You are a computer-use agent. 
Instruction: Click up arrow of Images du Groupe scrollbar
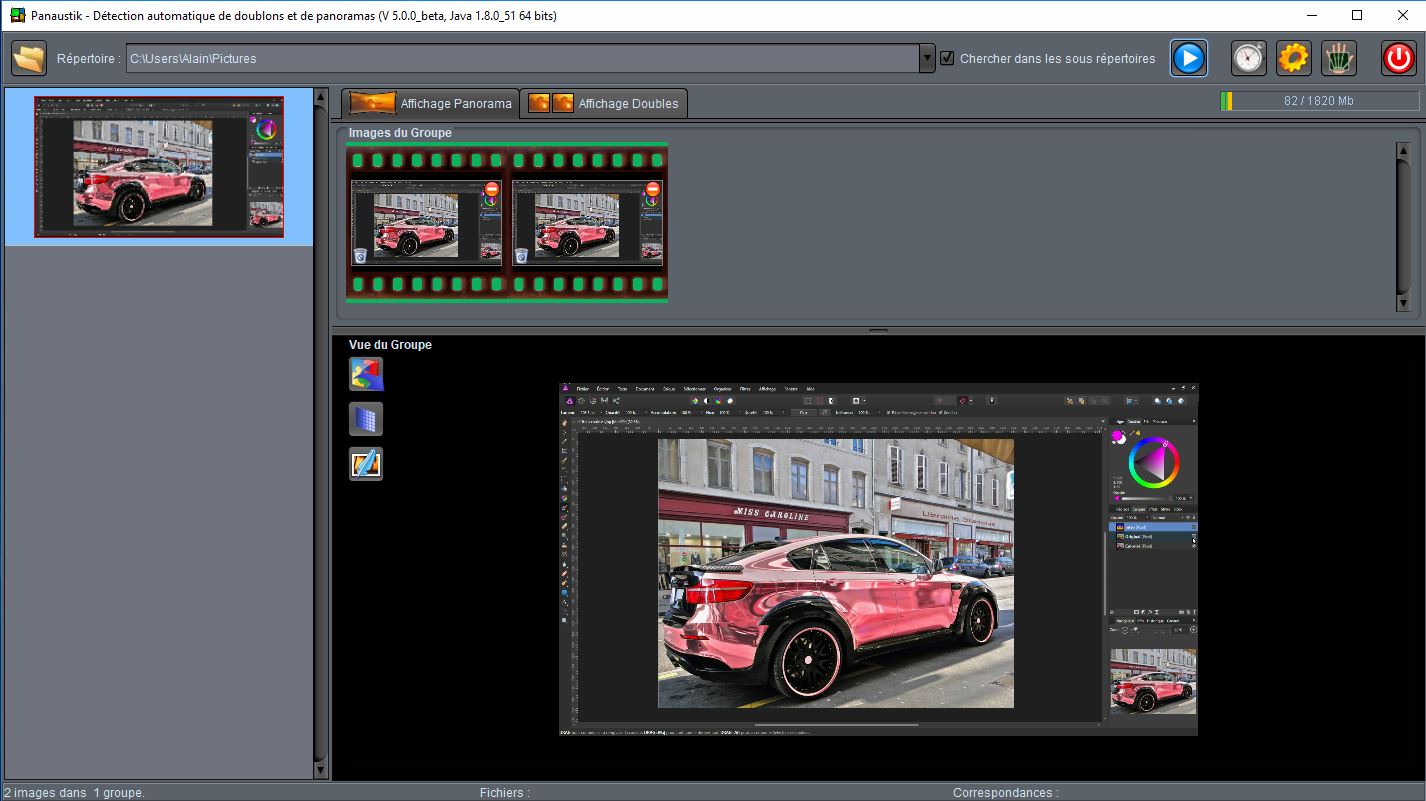coord(1402,150)
